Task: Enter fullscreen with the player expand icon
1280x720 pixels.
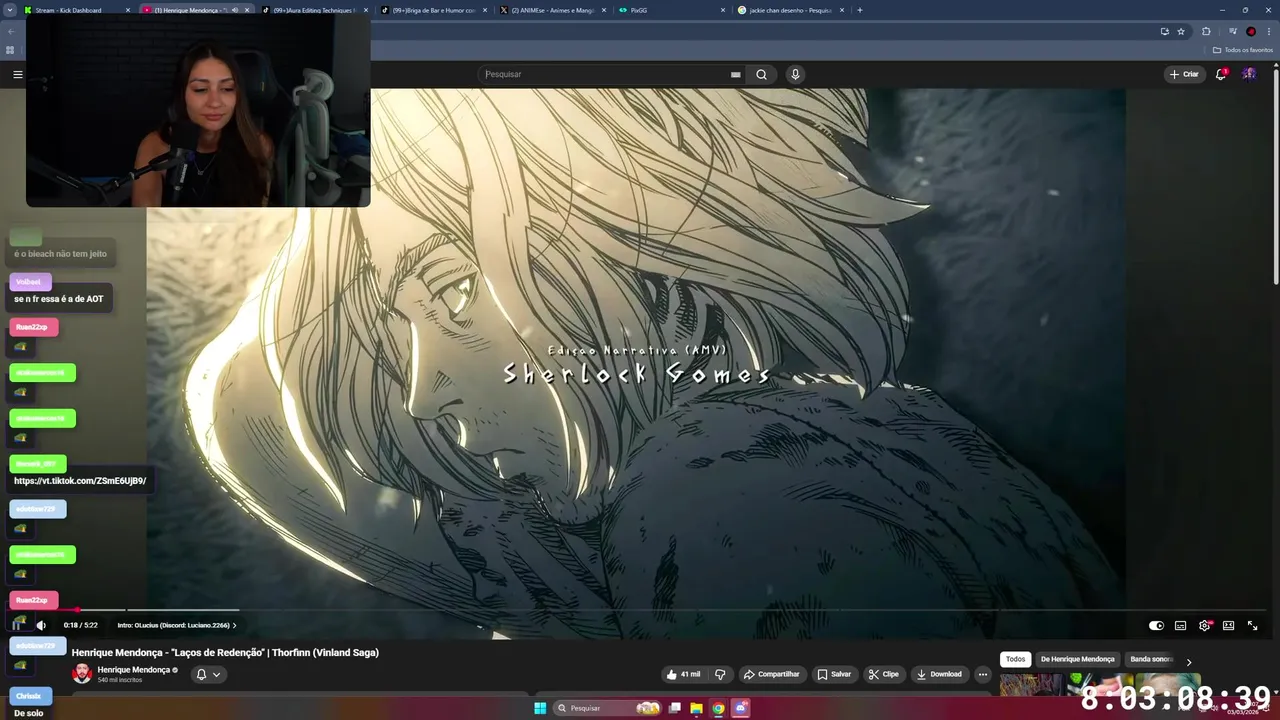Action: click(1252, 625)
